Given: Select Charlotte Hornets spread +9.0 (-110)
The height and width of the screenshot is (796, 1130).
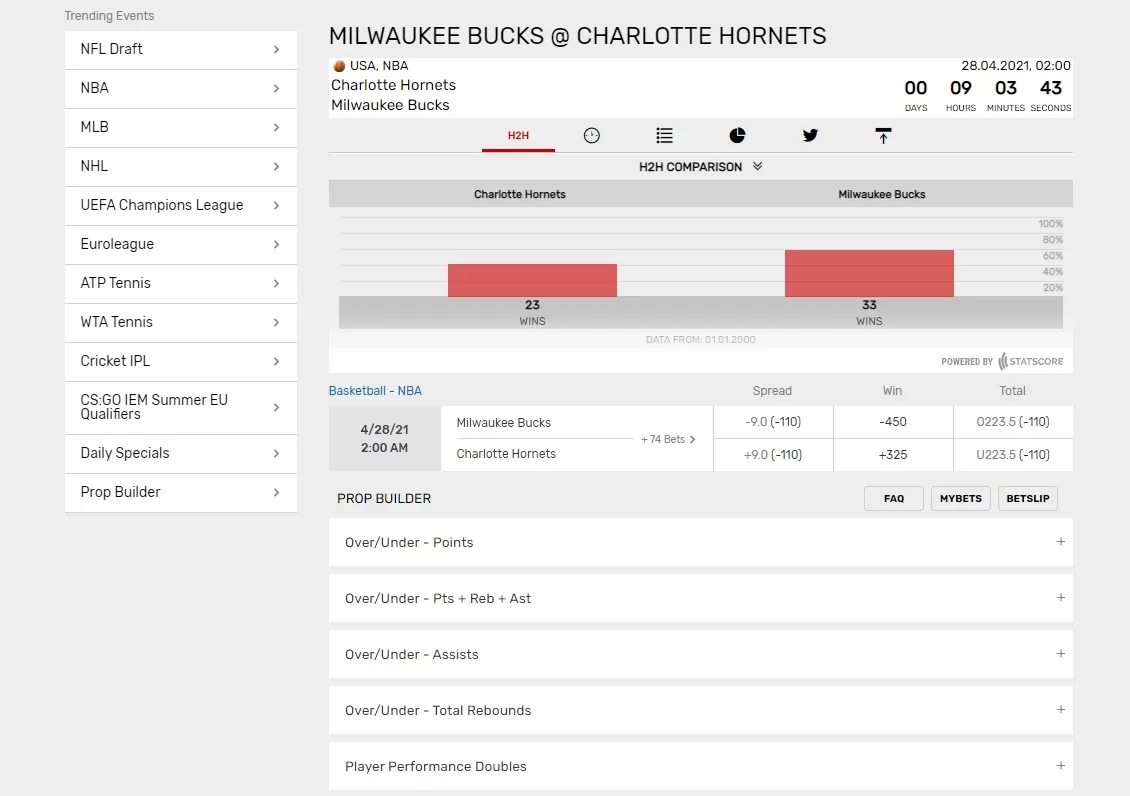Looking at the screenshot, I should click(x=773, y=455).
